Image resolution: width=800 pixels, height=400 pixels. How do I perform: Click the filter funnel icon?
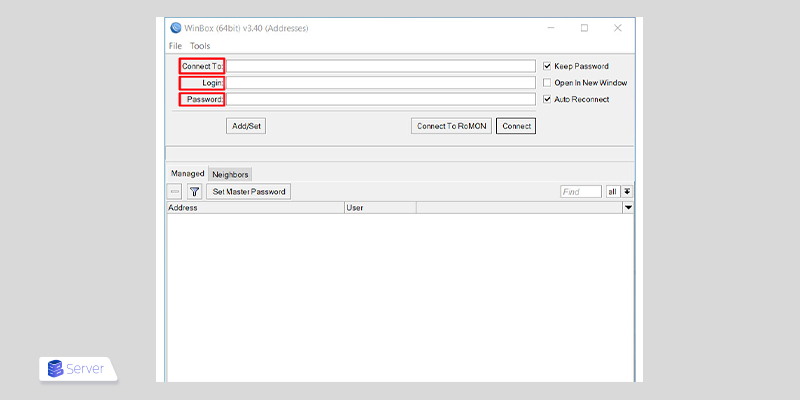194,192
